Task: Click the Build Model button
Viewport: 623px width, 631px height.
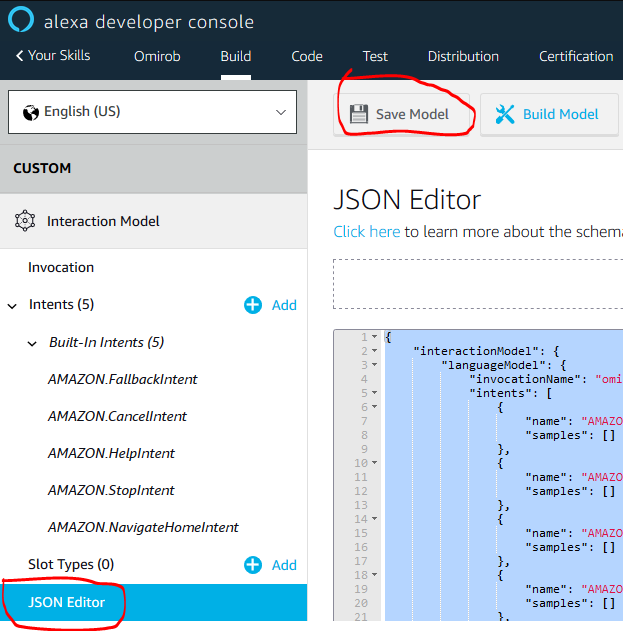Action: click(x=549, y=115)
